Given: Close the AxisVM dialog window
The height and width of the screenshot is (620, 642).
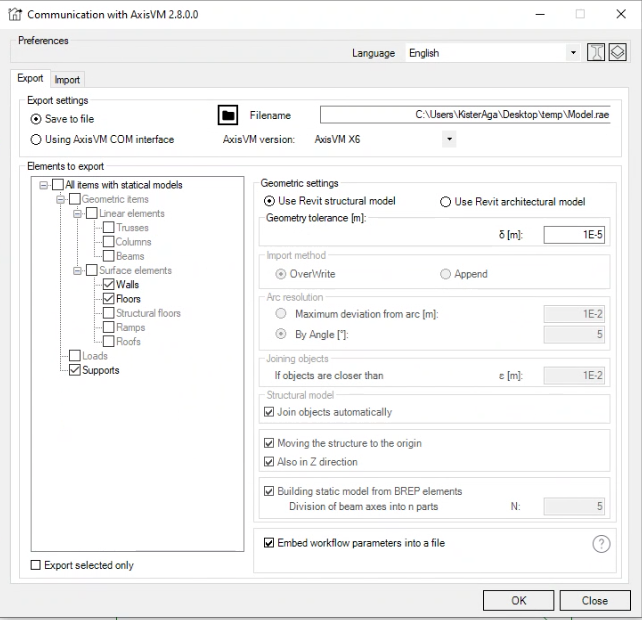Looking at the screenshot, I should pyautogui.click(x=621, y=14).
